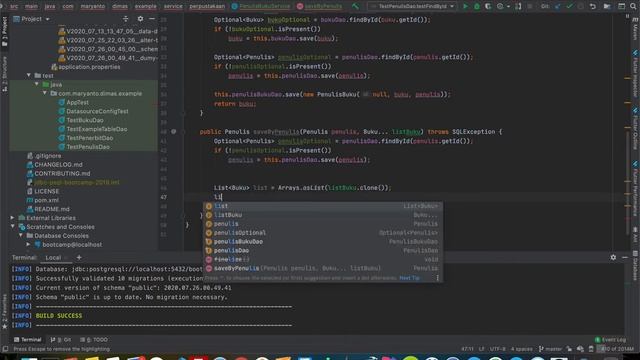Image resolution: width=640 pixels, height=360 pixels.
Task: Hide the Terminal panel with minus icon
Action: pos(625,257)
